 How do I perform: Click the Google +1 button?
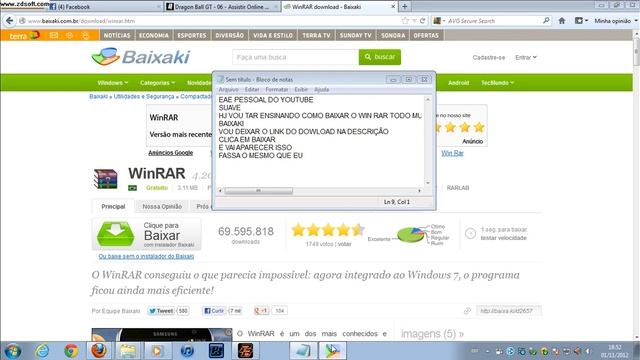click(261, 311)
